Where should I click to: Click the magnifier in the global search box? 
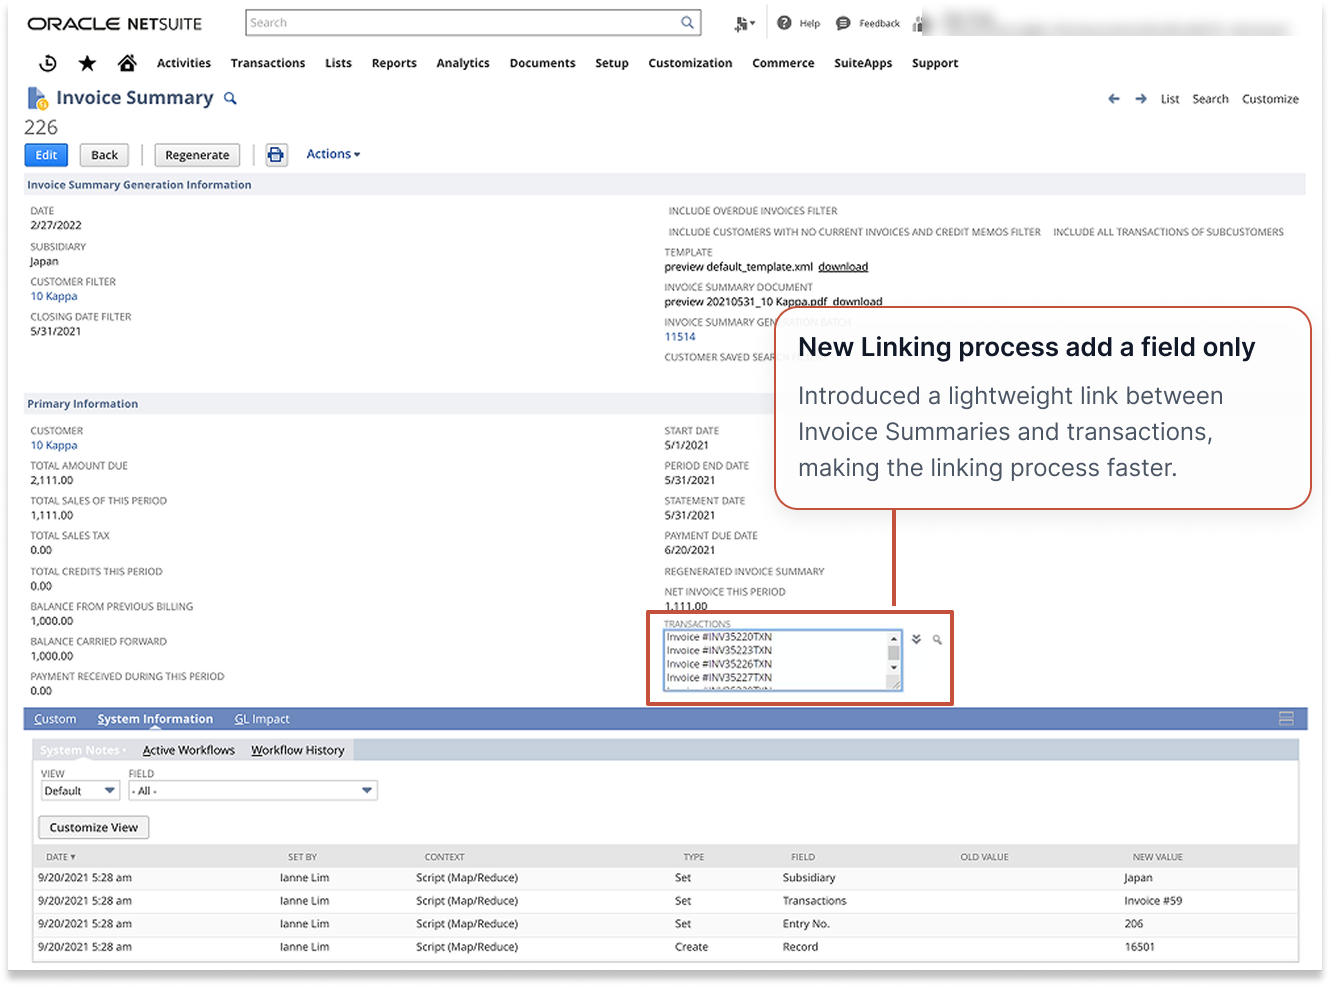(x=687, y=22)
